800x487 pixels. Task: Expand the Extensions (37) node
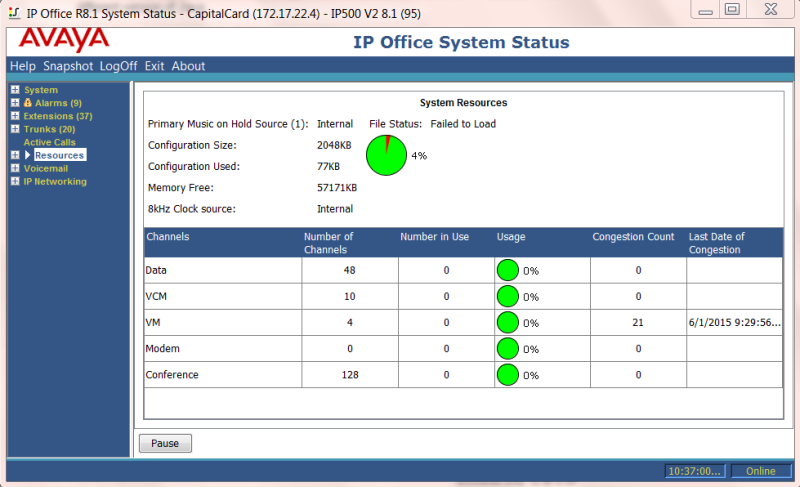(15, 116)
